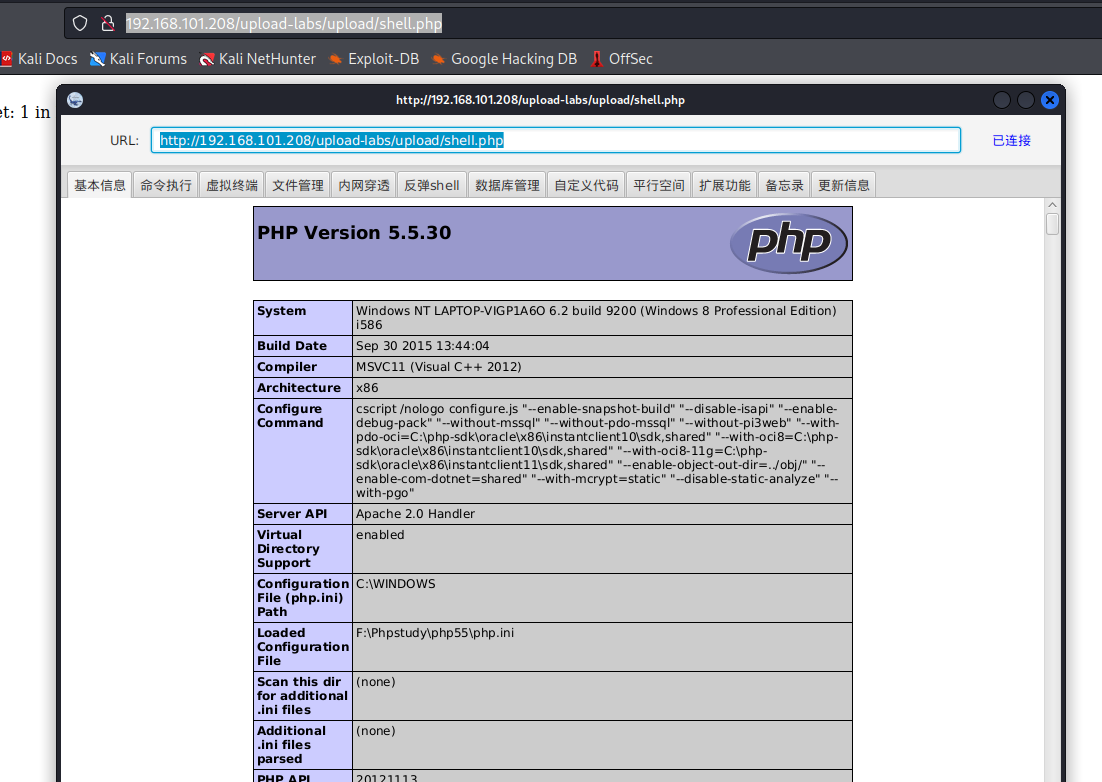
Task: Switch to the 备忘录 tab
Action: point(784,185)
